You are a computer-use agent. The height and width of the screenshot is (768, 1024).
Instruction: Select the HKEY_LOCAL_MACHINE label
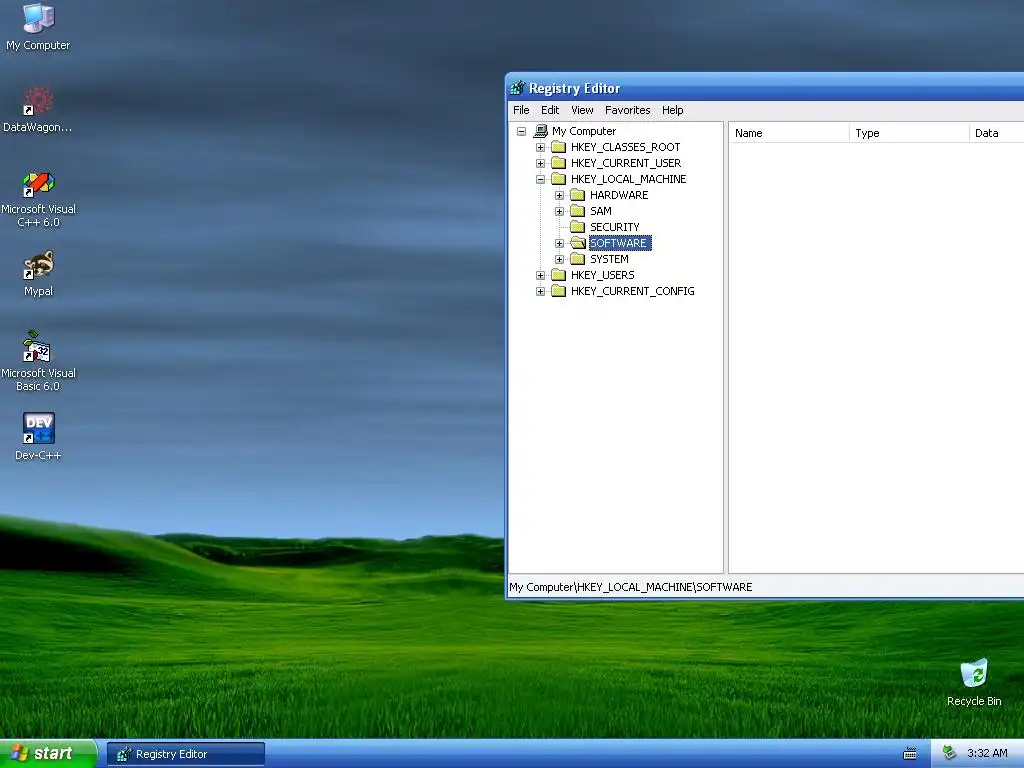tap(628, 179)
